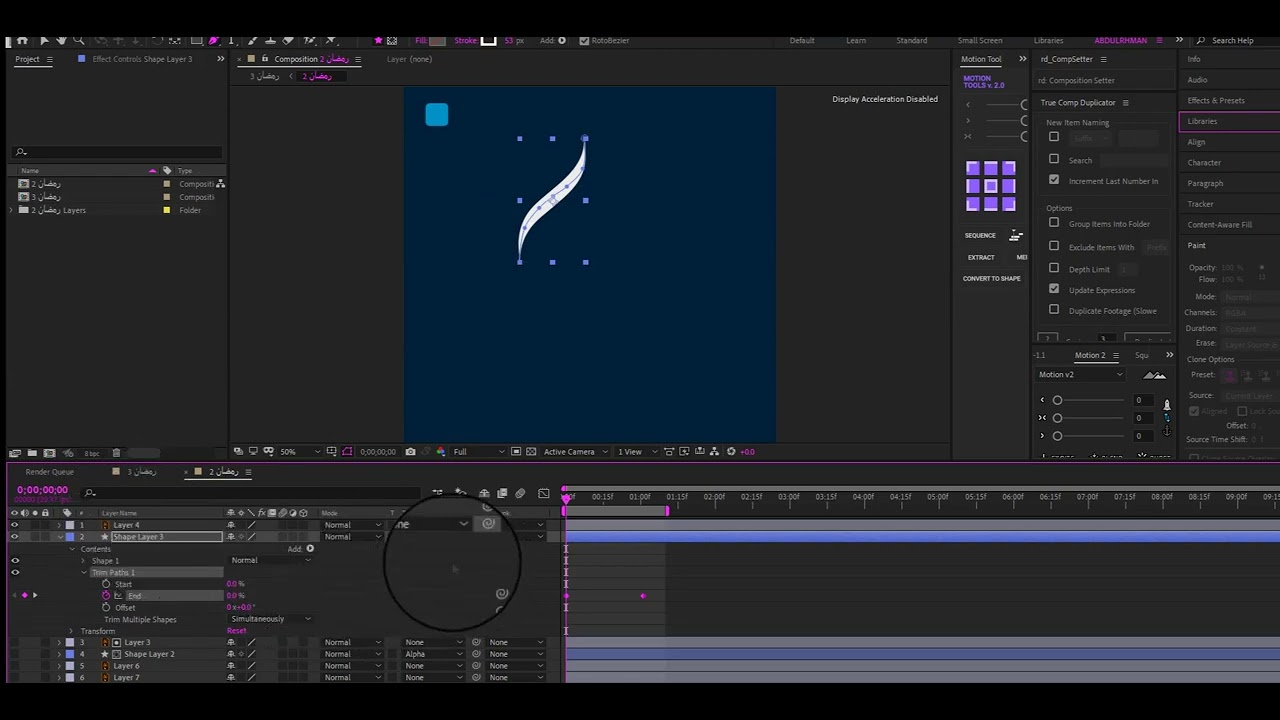Open Trim Multiple Shapes Simultaneously dropdown
This screenshot has height=720, width=1280.
(x=271, y=619)
